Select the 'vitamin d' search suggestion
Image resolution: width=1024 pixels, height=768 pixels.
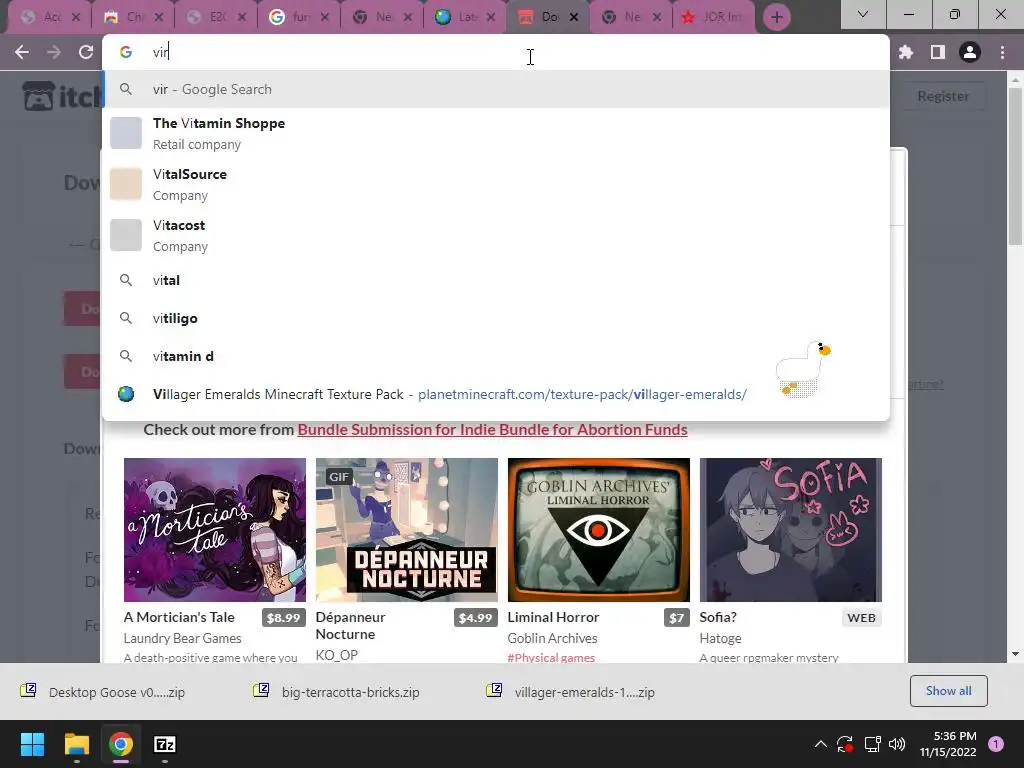(495, 356)
